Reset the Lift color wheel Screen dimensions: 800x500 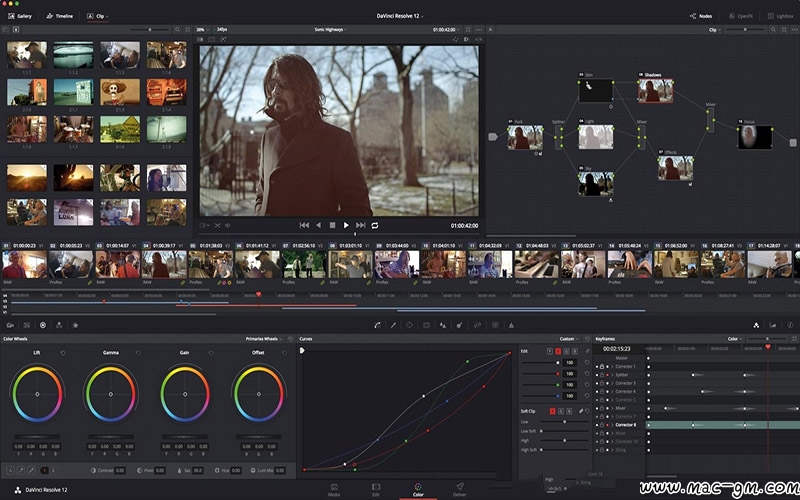point(63,353)
